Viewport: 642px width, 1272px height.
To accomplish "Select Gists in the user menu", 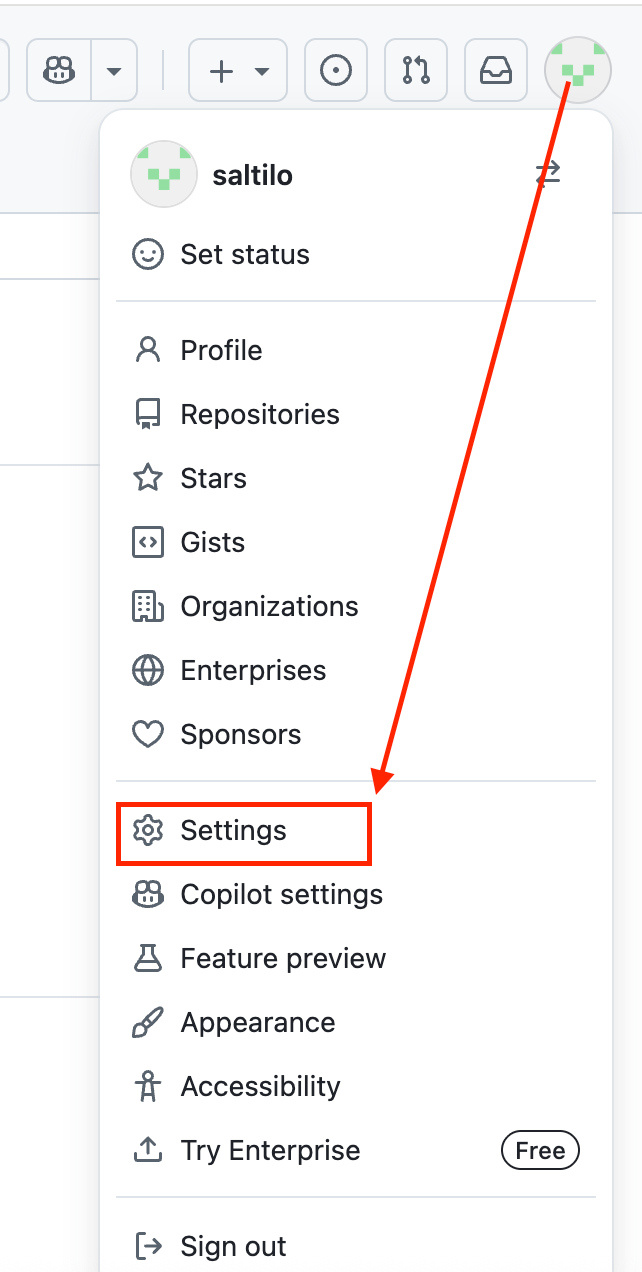I will [x=212, y=542].
